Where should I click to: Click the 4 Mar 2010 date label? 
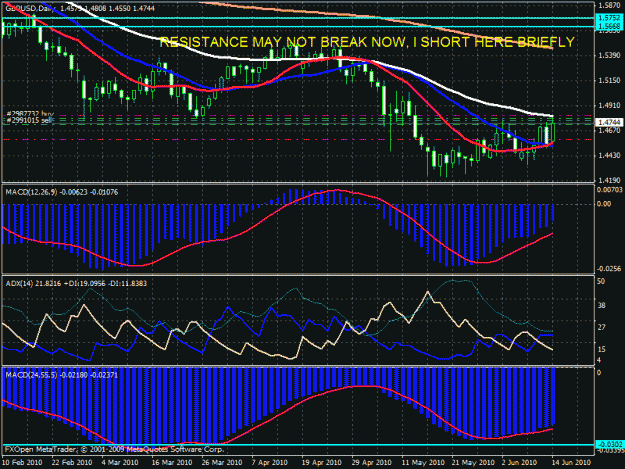click(x=120, y=463)
